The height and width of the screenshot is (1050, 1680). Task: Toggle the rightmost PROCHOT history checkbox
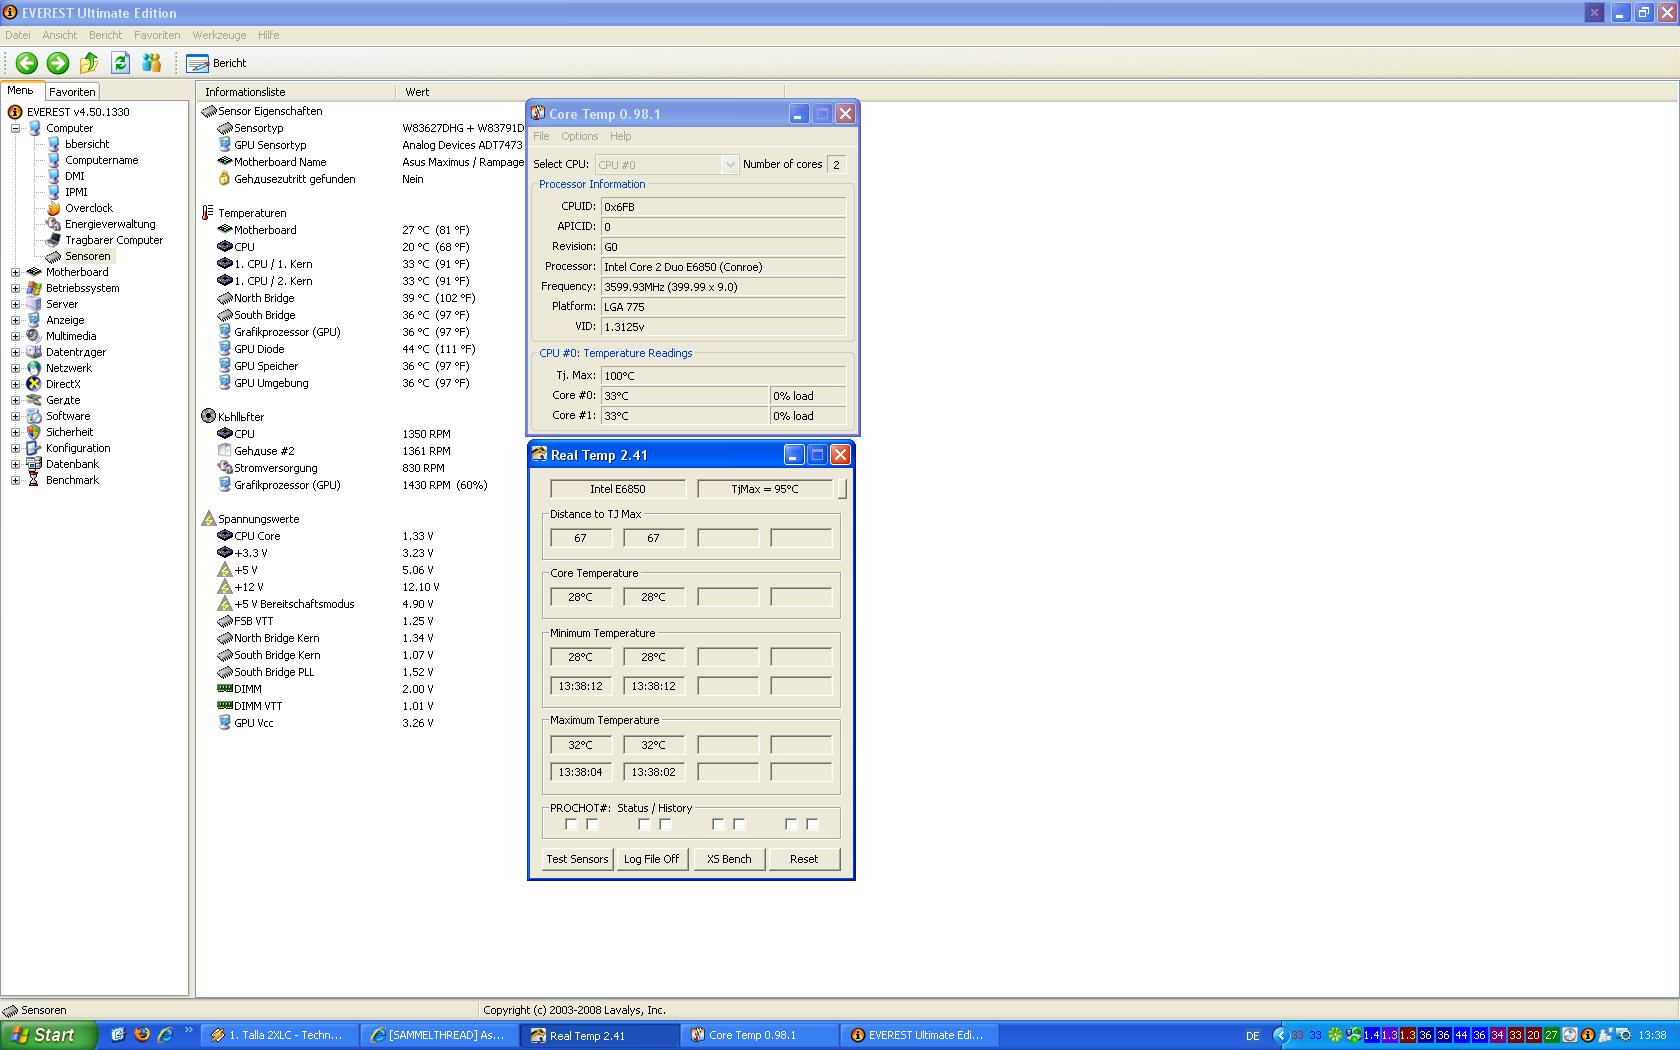(812, 825)
